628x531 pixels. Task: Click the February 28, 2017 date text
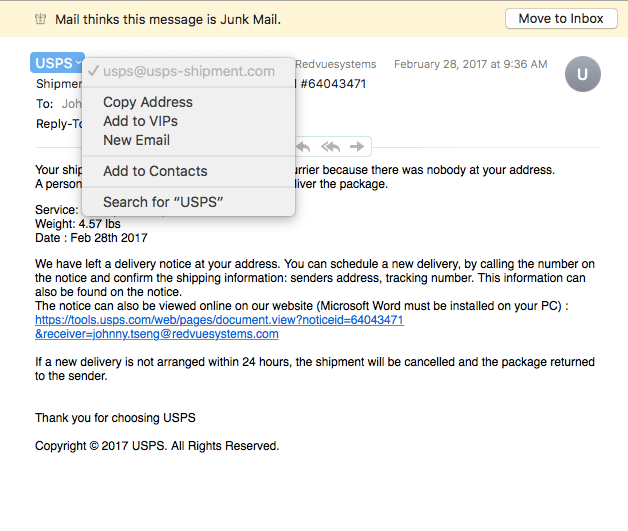[471, 64]
